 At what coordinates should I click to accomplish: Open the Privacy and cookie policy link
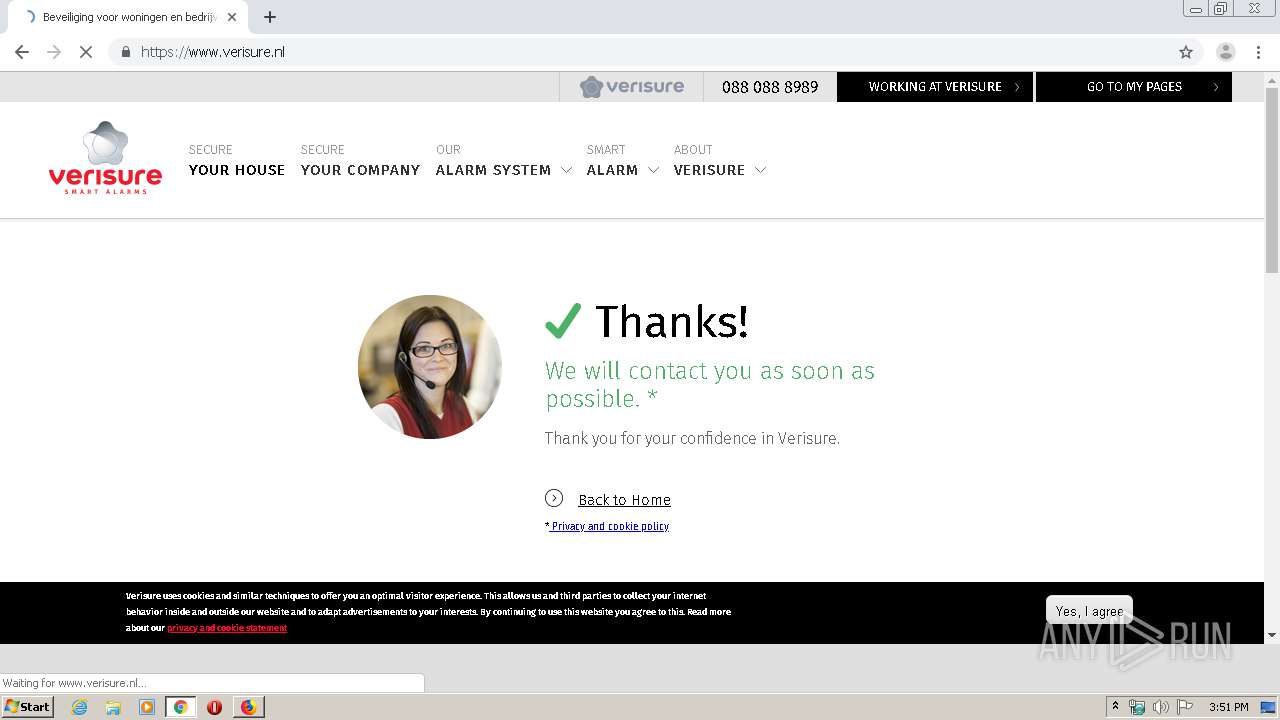(610, 526)
